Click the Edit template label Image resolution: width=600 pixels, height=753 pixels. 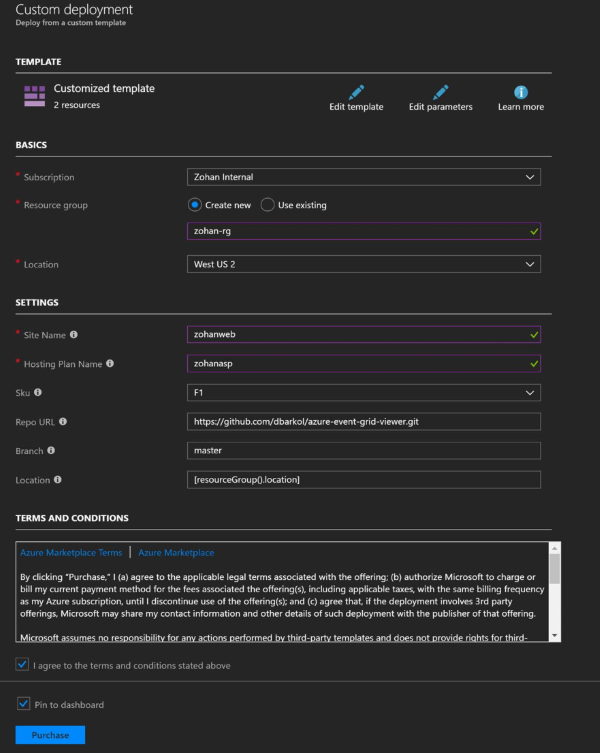pyautogui.click(x=356, y=107)
